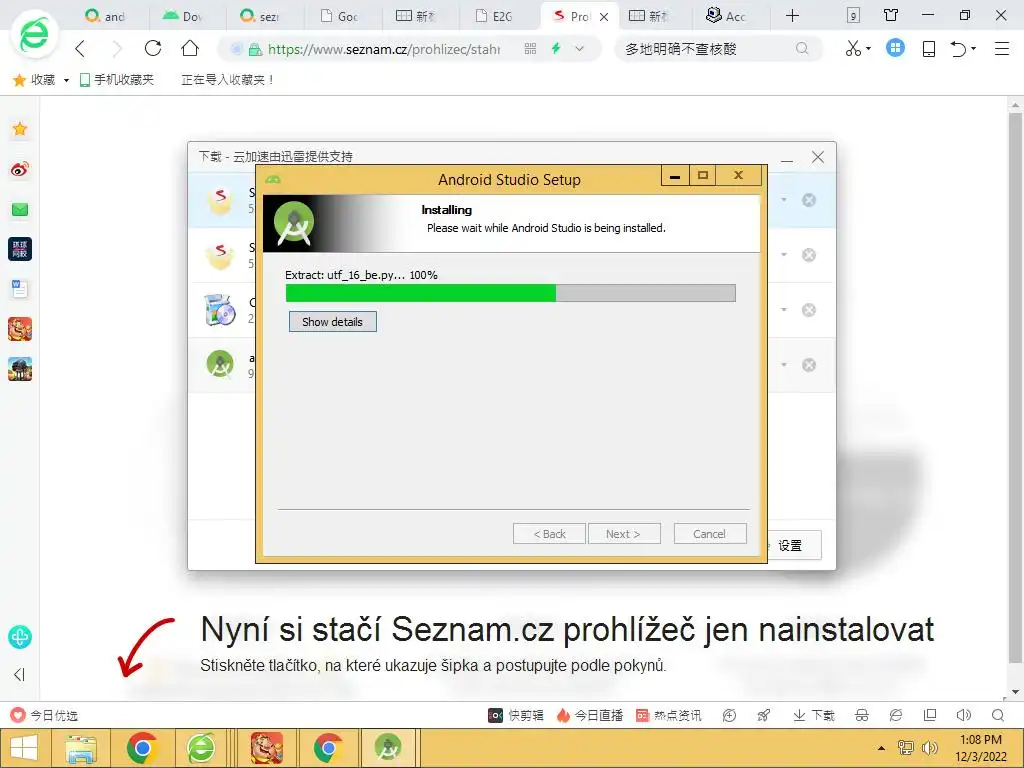Image resolution: width=1024 pixels, height=768 pixels.
Task: Click the status bar zoom magnifier icon
Action: click(x=997, y=715)
